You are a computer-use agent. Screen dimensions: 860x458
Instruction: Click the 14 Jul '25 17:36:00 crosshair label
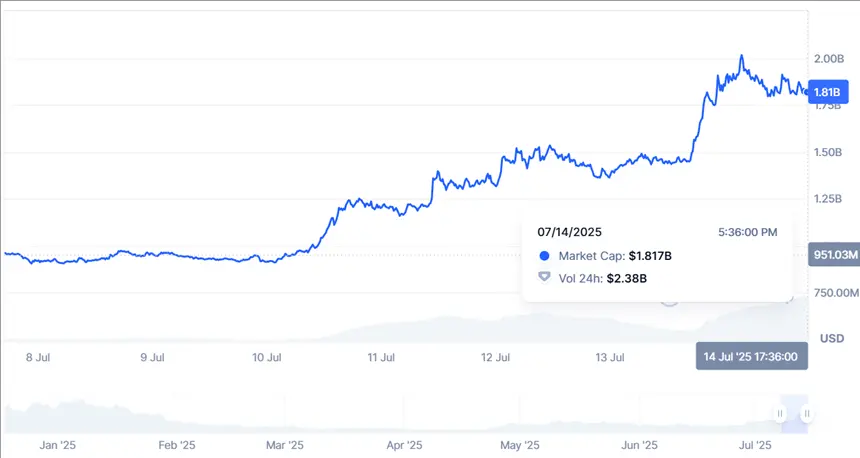tap(751, 357)
